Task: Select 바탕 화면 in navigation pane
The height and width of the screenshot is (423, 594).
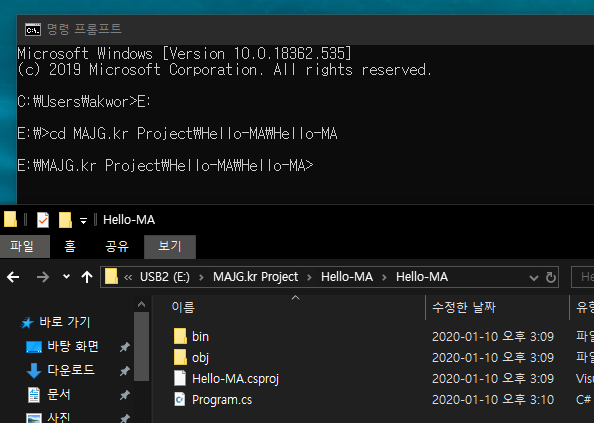Action: point(73,347)
